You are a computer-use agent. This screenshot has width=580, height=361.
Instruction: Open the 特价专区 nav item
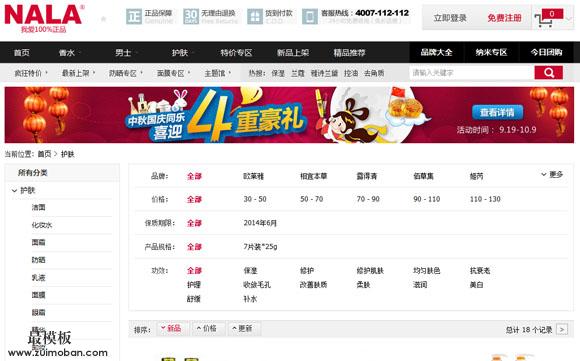236,53
